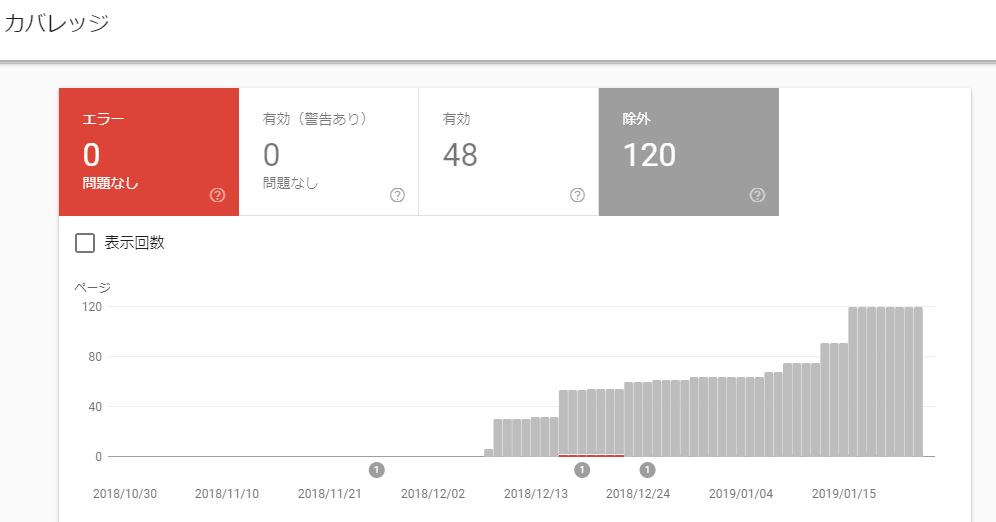Image resolution: width=996 pixels, height=522 pixels.
Task: Click the red error segment under the bars
Action: (x=591, y=455)
